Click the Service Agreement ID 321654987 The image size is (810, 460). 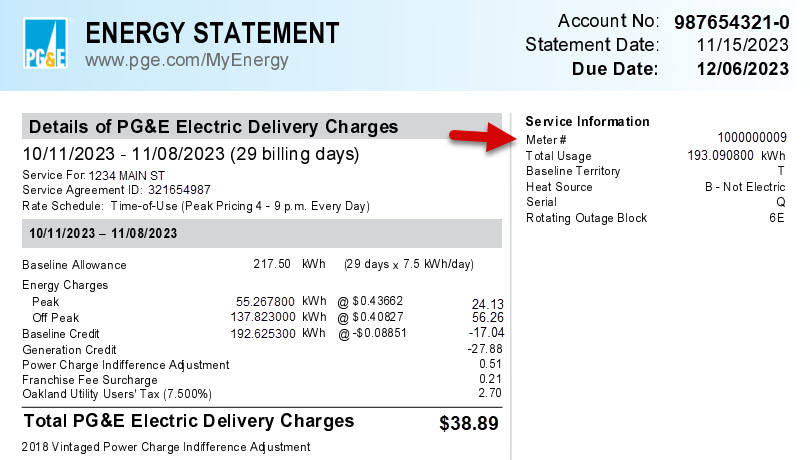(x=174, y=190)
